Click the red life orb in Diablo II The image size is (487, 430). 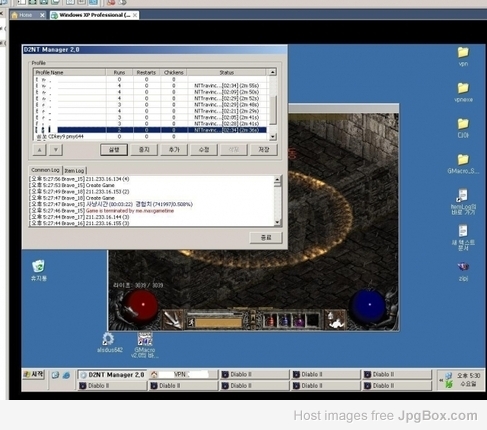(143, 305)
